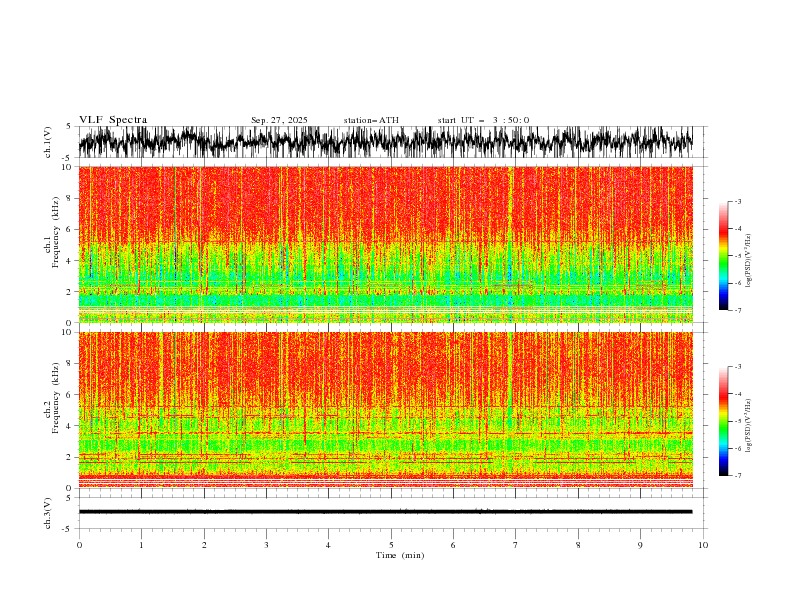
Task: Click the time axis tick label "2"
Action: 204,545
